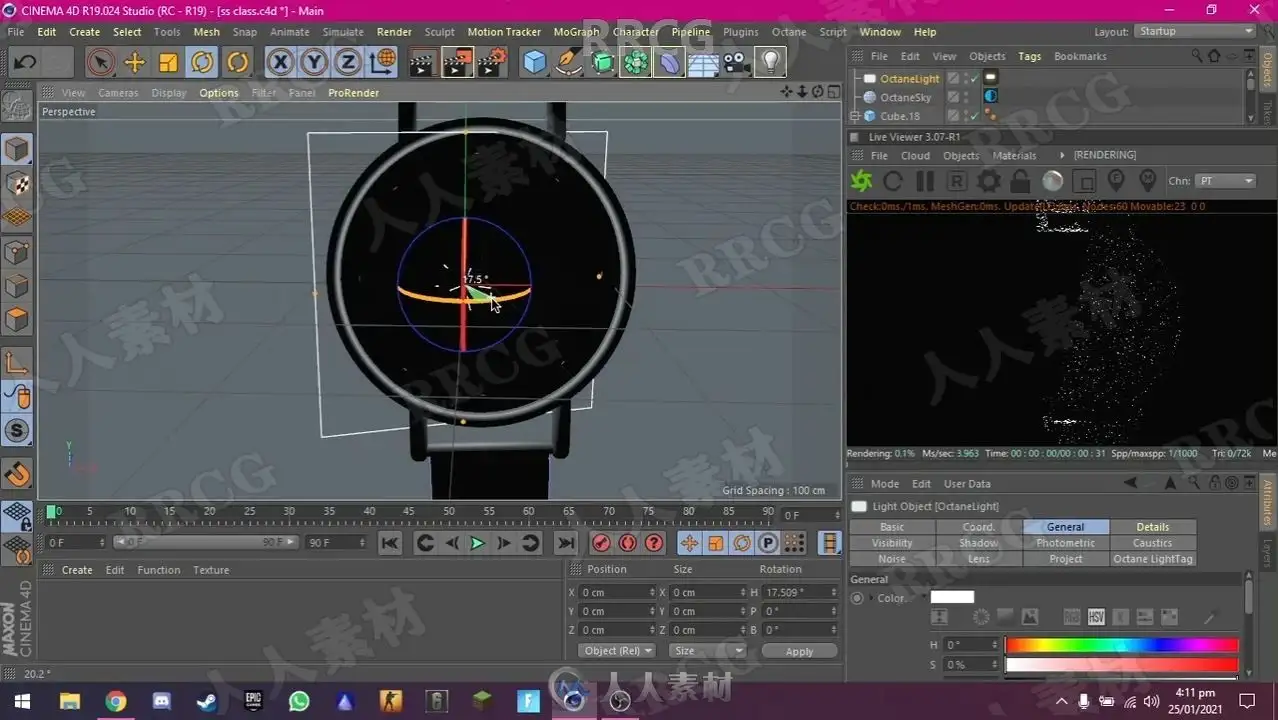The image size is (1278, 720).
Task: Toggle Z axis lock
Action: point(347,63)
